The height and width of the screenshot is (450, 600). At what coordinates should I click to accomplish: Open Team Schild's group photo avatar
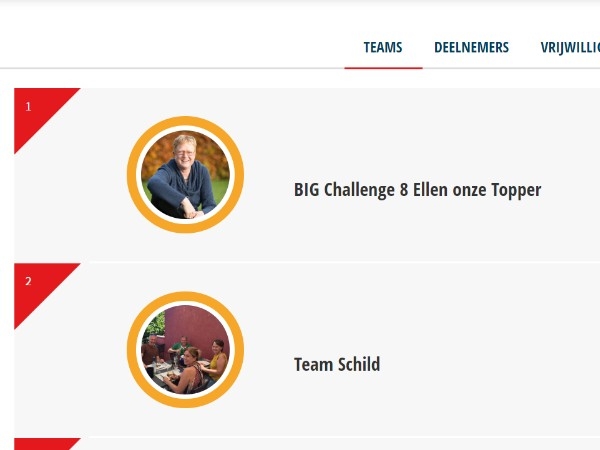186,349
